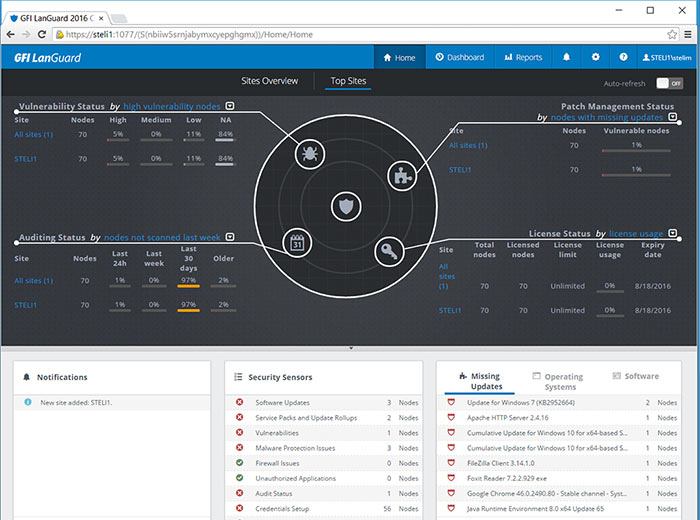This screenshot has height=520, width=700.
Task: Open STELI1 site in Patch Management Status
Action: [x=460, y=170]
